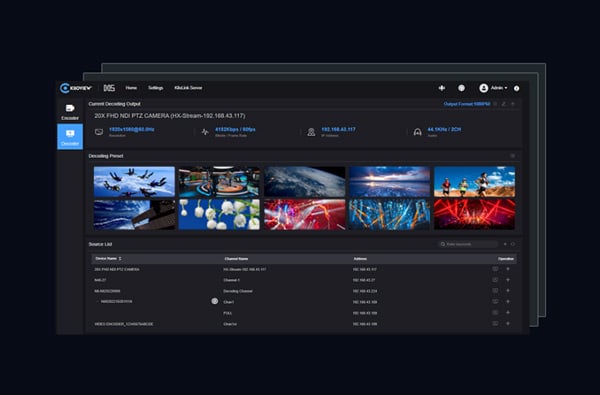Click the 20X FHD NDI PTZ CAMERA device name

pyautogui.click(x=117, y=269)
